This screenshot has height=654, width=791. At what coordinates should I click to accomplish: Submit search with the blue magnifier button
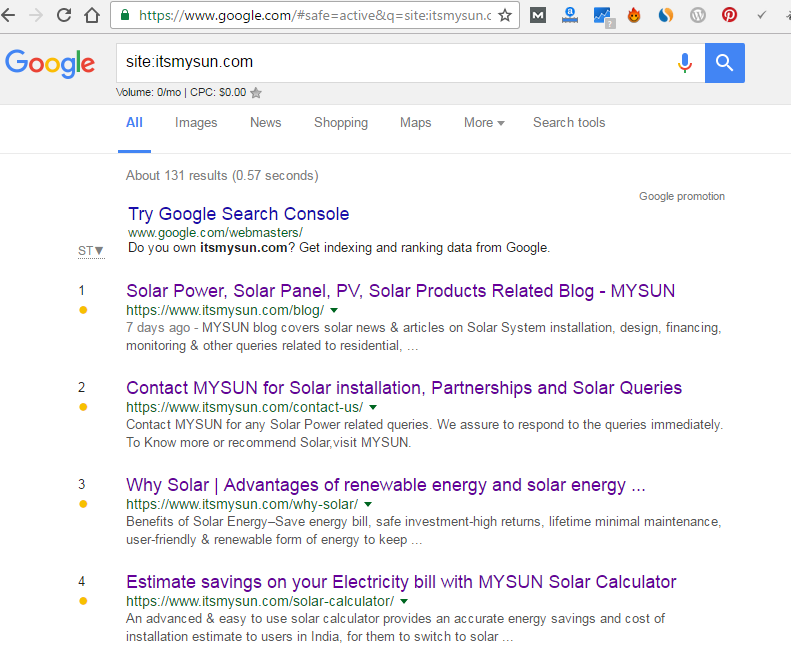pyautogui.click(x=724, y=63)
